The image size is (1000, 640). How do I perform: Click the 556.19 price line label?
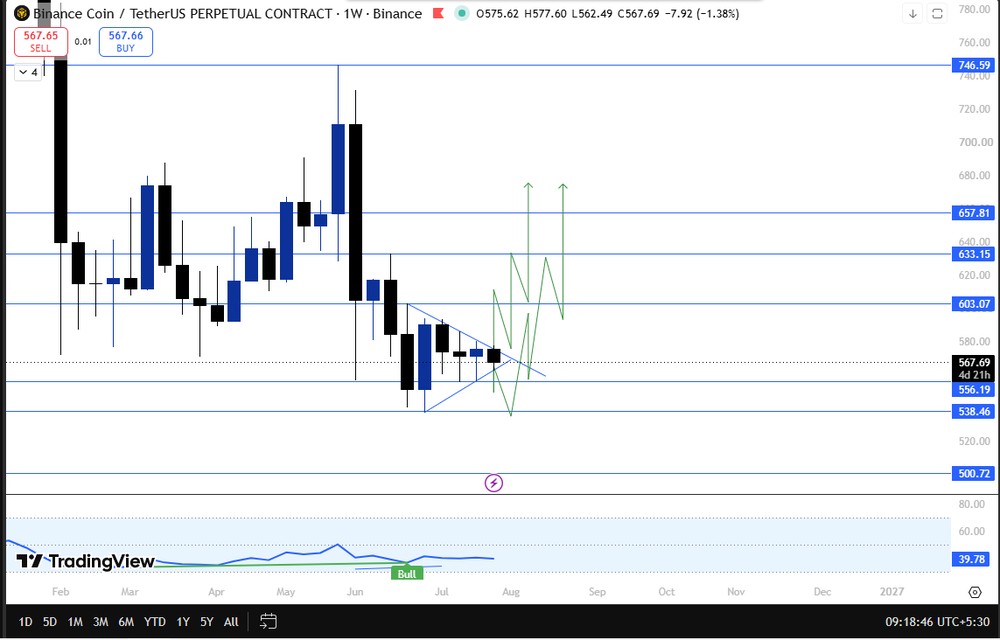tap(974, 389)
